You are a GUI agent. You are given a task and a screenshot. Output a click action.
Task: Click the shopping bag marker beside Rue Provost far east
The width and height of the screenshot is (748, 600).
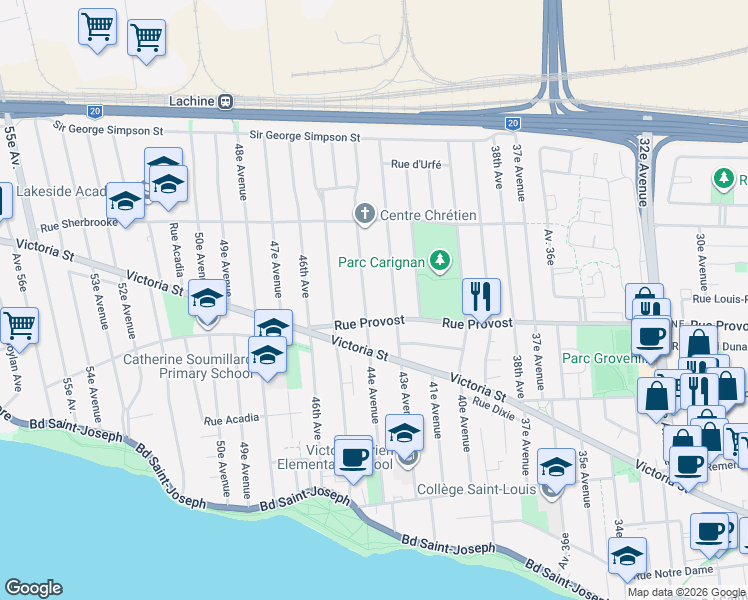(699, 341)
